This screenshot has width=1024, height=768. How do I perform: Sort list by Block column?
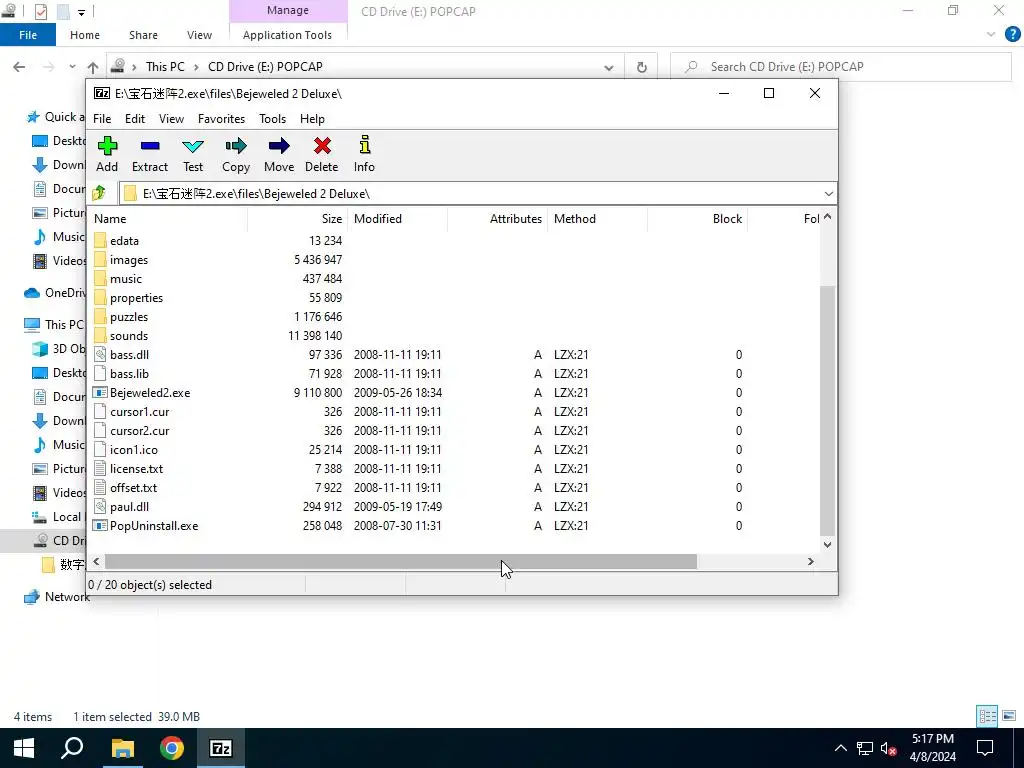tap(697, 219)
